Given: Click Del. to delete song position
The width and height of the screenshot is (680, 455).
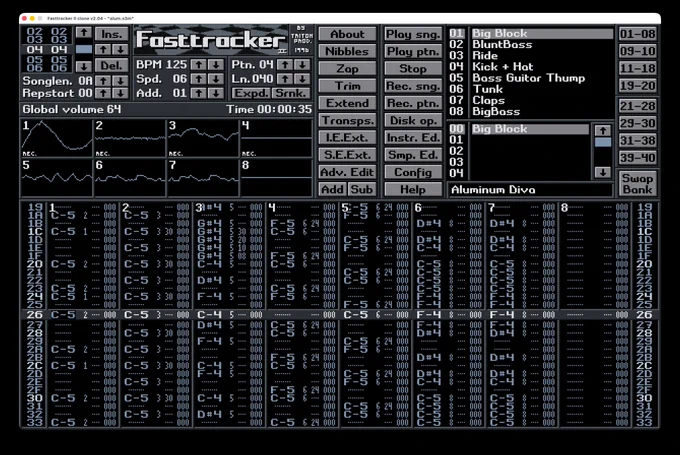Looking at the screenshot, I should pyautogui.click(x=111, y=65).
